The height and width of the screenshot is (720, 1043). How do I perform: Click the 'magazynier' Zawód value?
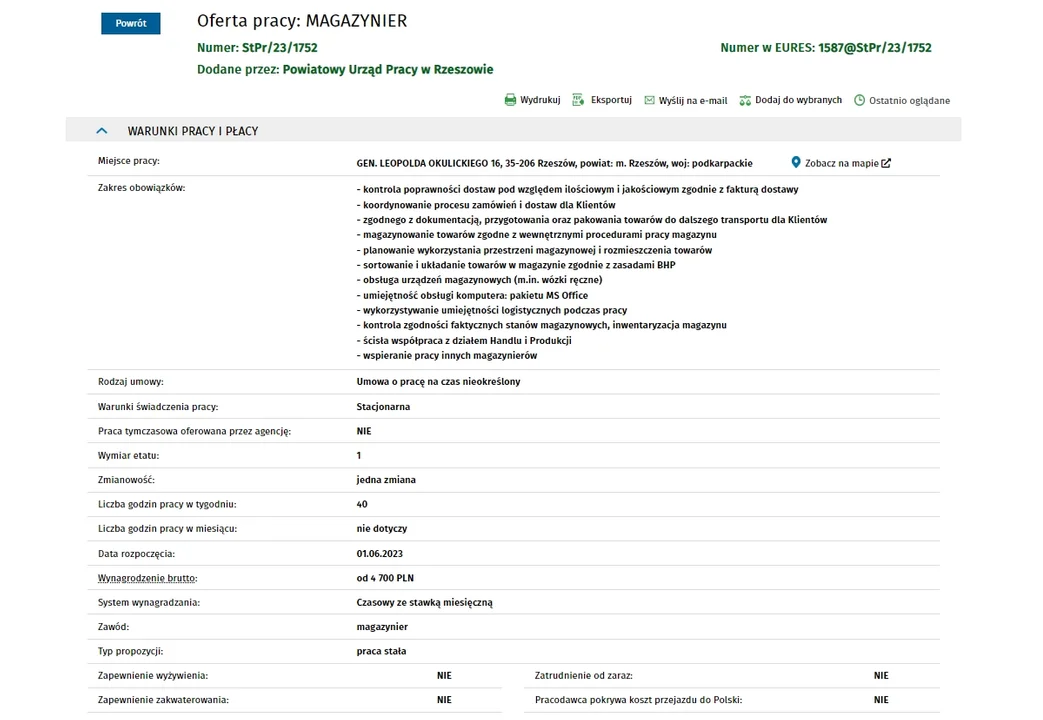(x=382, y=627)
